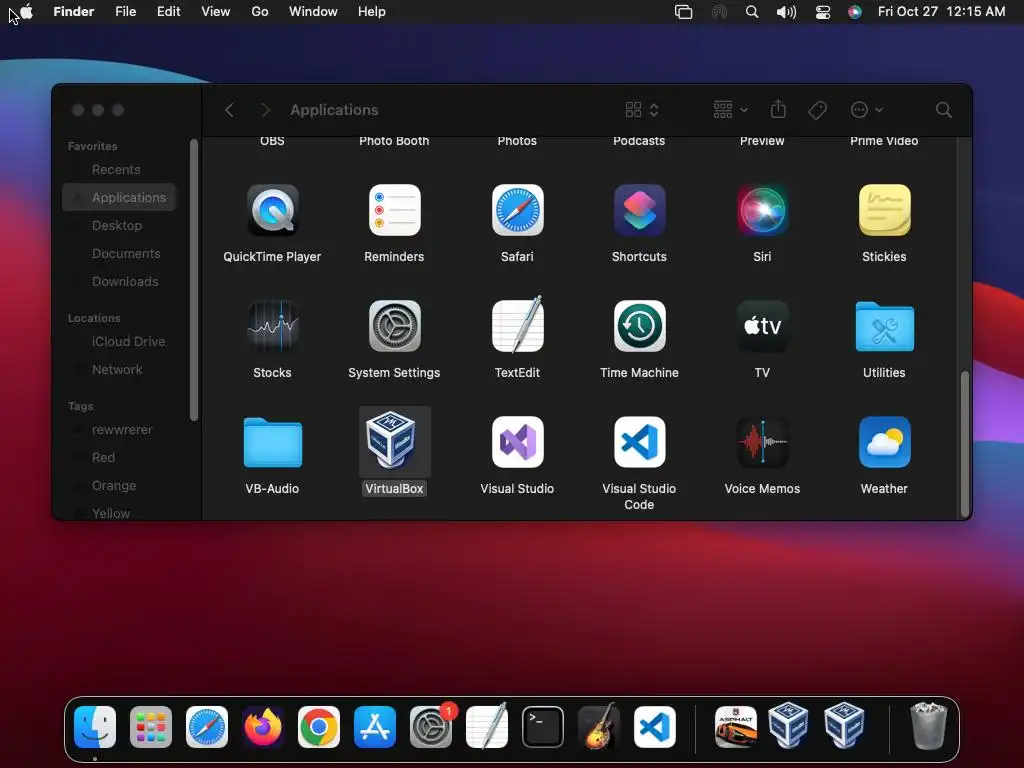Click the volume icon in menu bar

tap(786, 12)
